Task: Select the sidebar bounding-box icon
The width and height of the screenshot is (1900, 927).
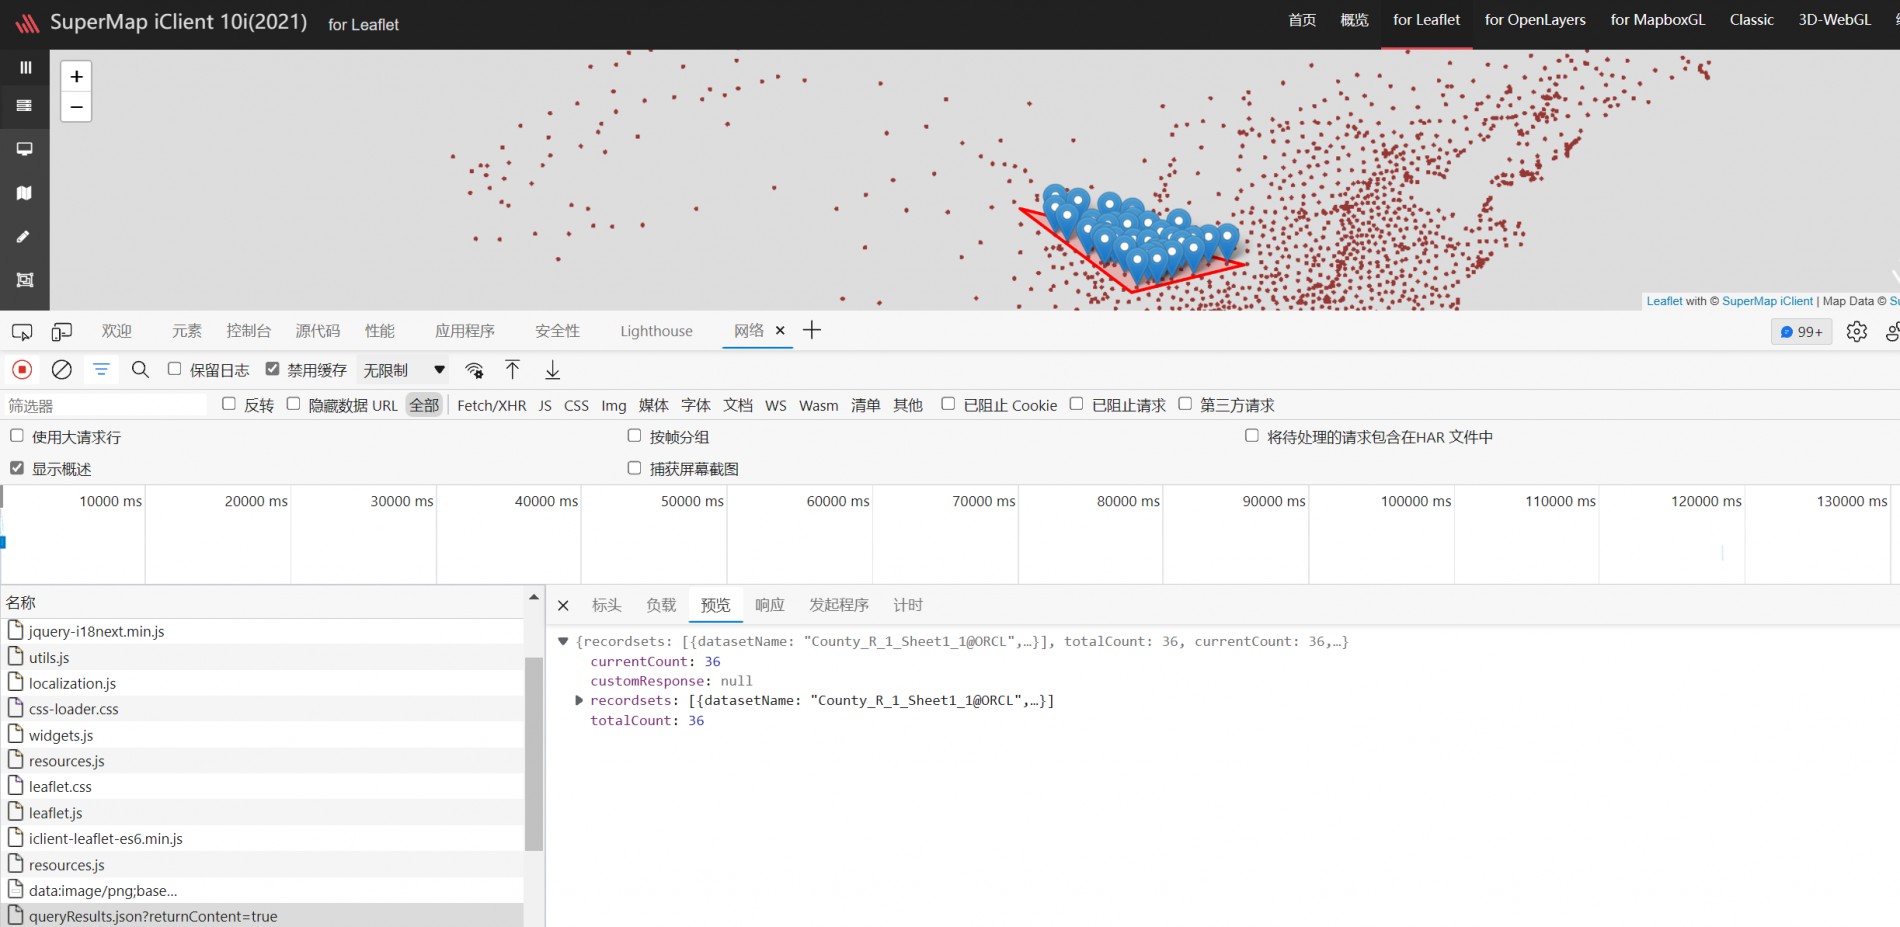Action: pyautogui.click(x=25, y=280)
